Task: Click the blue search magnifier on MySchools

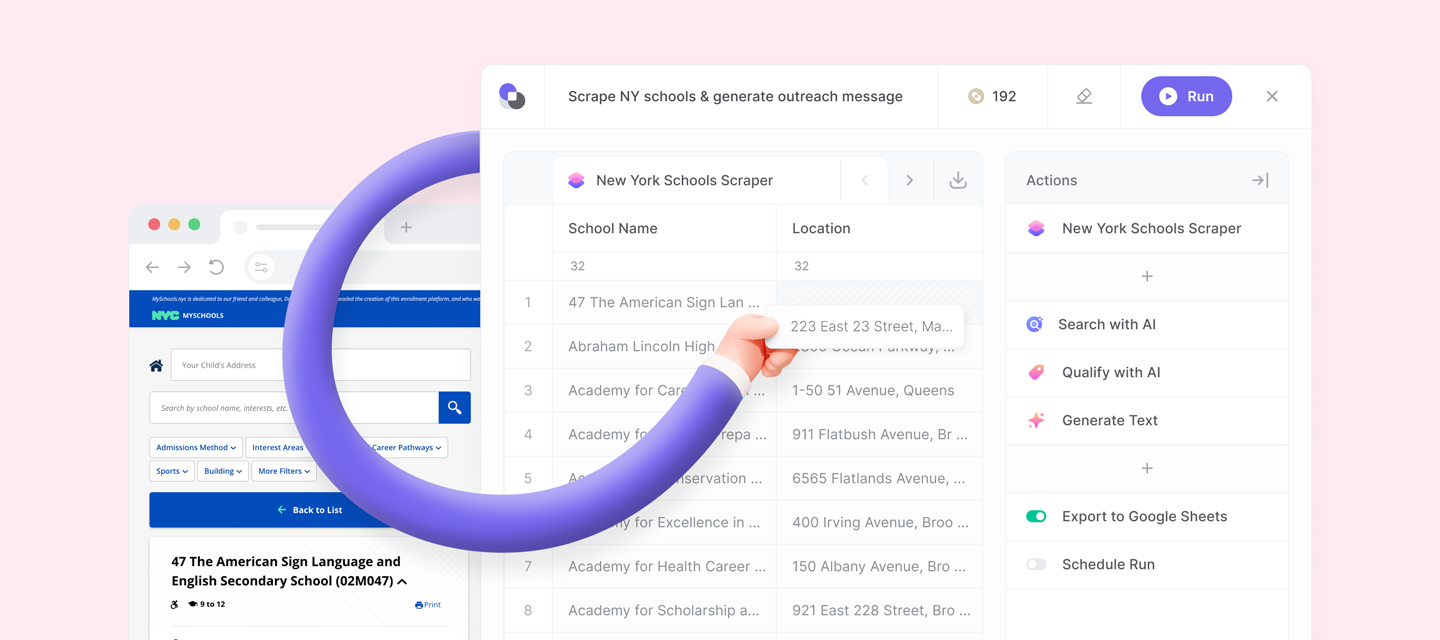Action: [455, 407]
